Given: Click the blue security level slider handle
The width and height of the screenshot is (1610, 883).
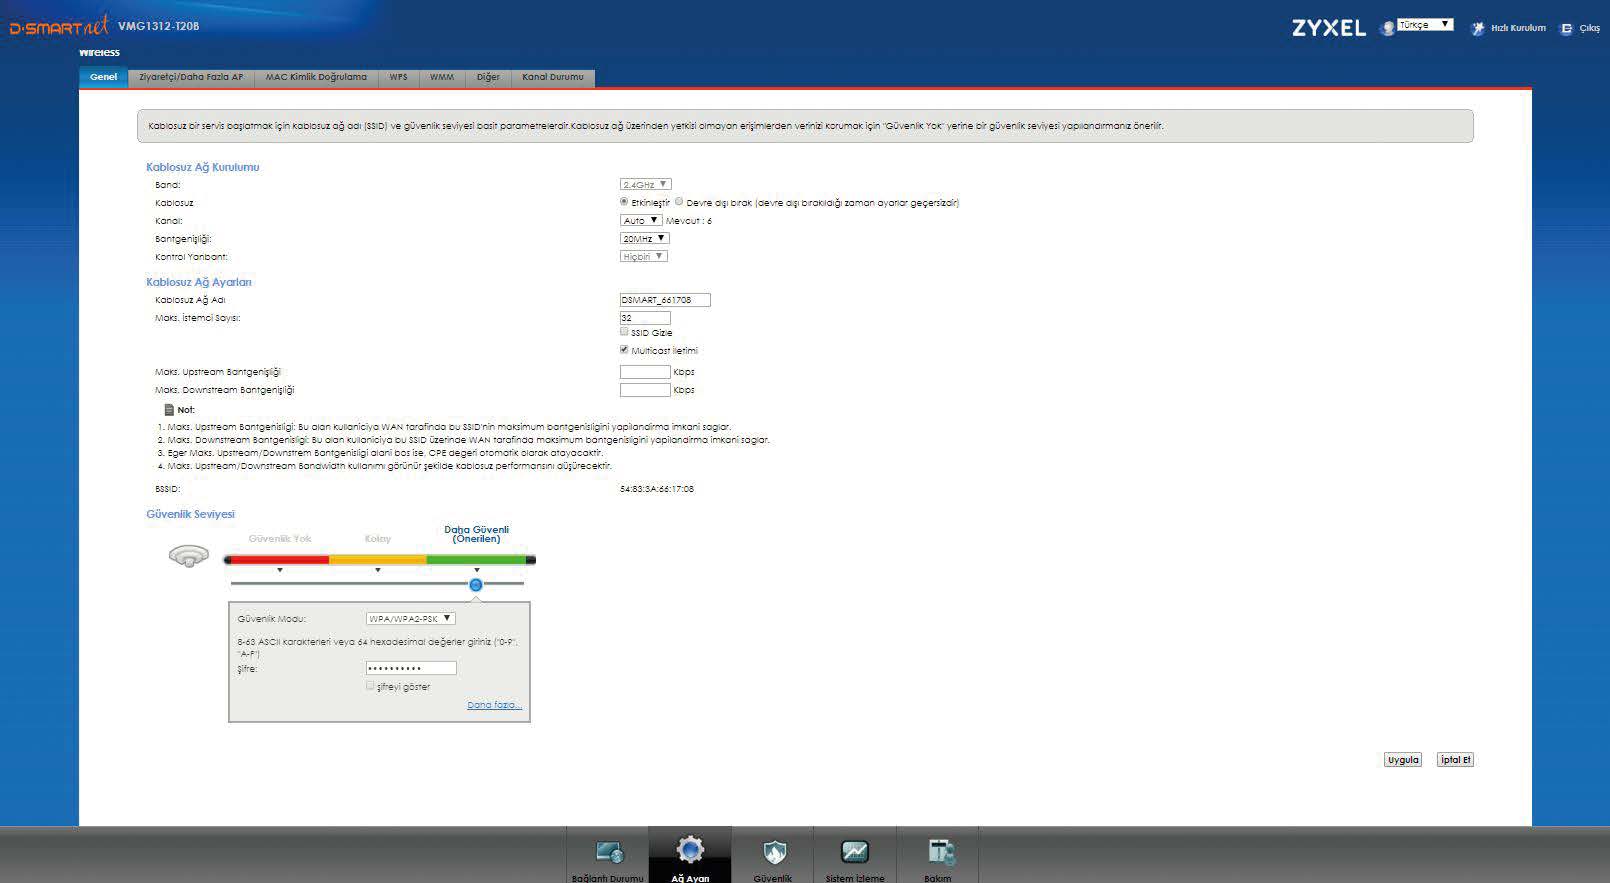Looking at the screenshot, I should click(476, 585).
